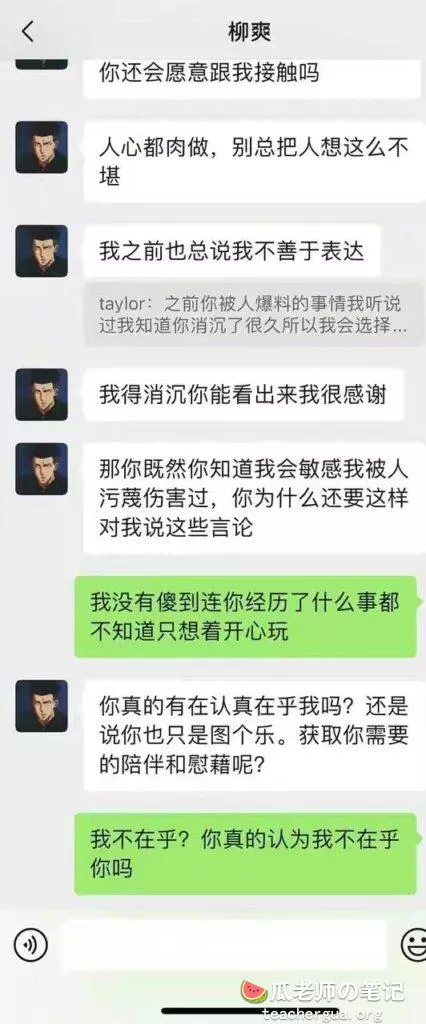The image size is (426, 1024).
Task: Select the 你真的有在认真在乎我吗 bubble
Action: [x=254, y=735]
